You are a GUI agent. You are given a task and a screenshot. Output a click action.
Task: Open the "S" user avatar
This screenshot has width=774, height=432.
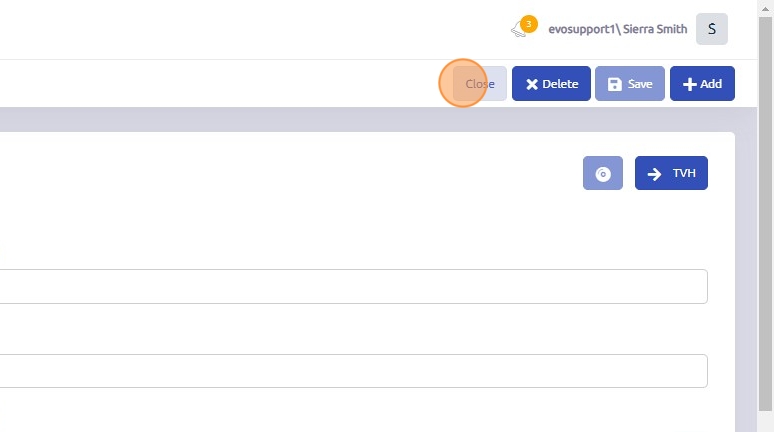click(x=711, y=29)
